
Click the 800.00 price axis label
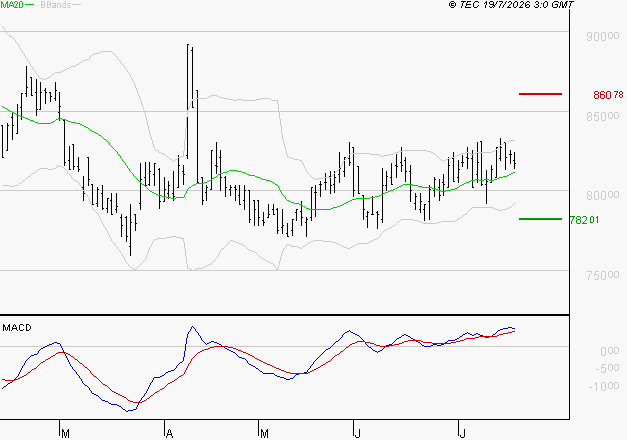click(x=603, y=196)
